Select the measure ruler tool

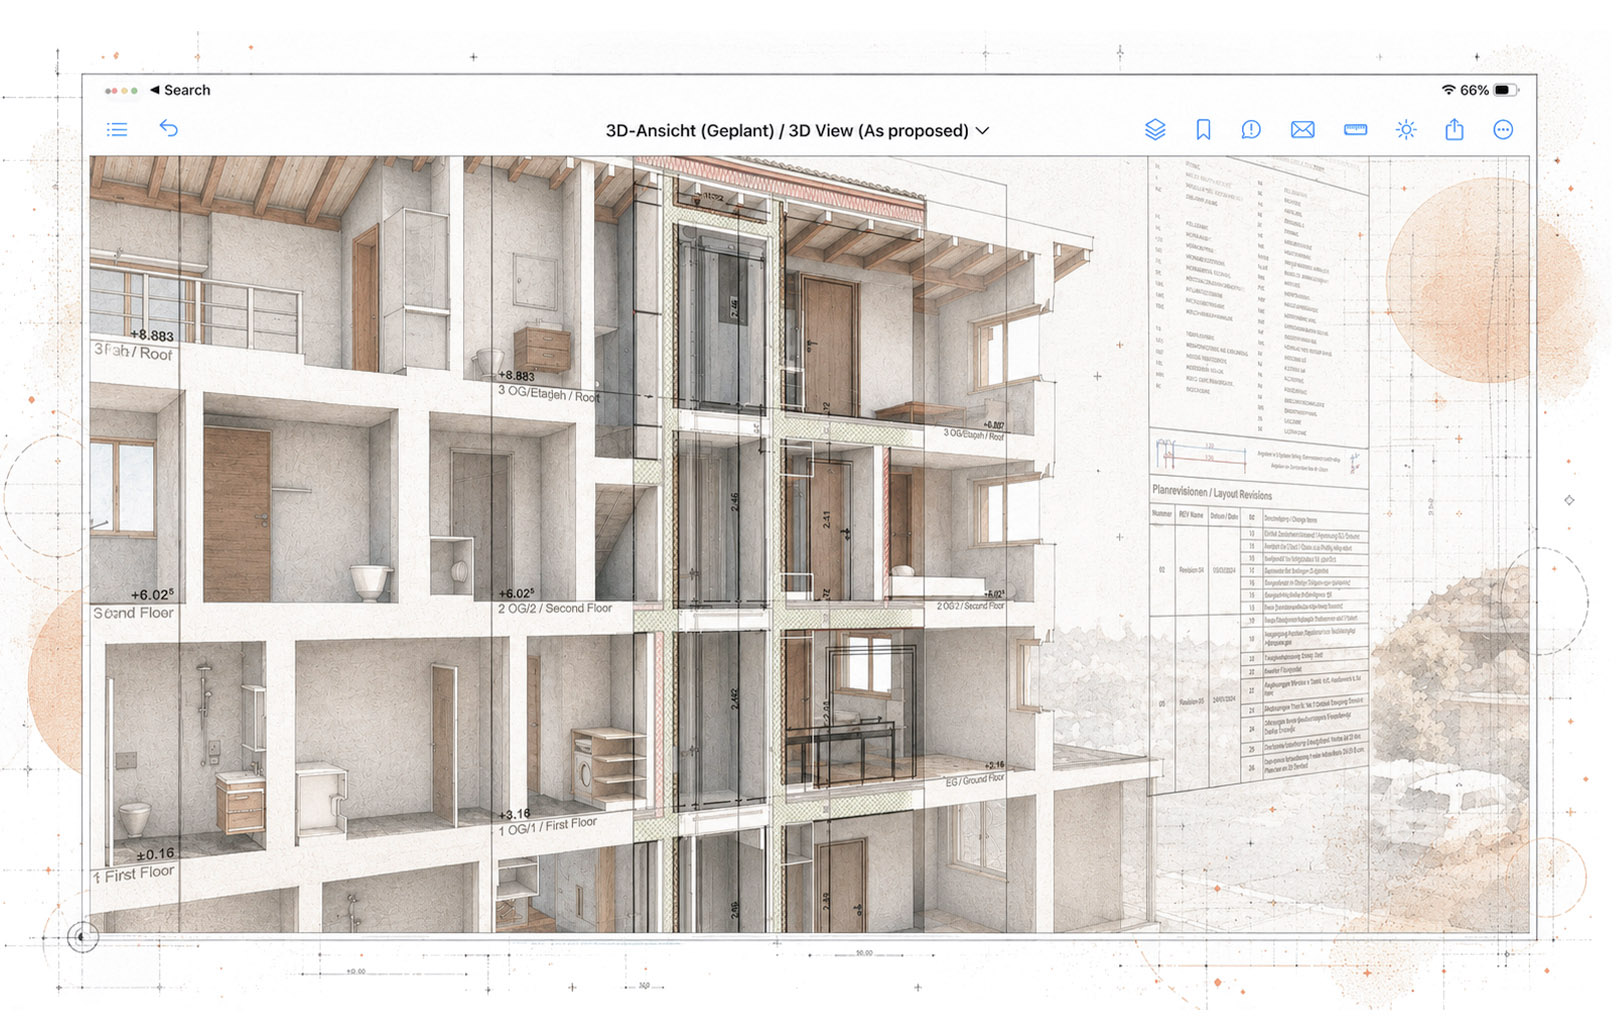coord(1355,130)
